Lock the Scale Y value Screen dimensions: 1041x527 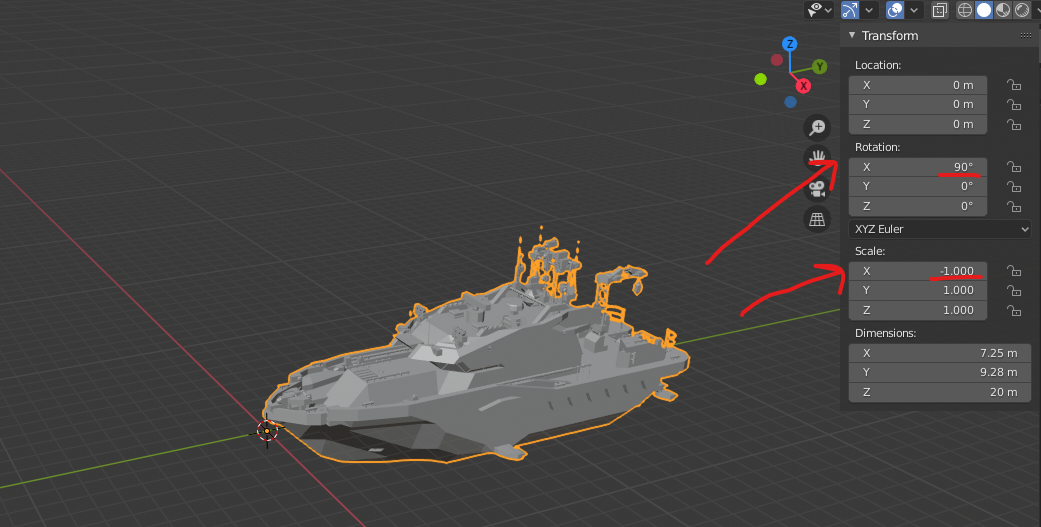(1013, 290)
